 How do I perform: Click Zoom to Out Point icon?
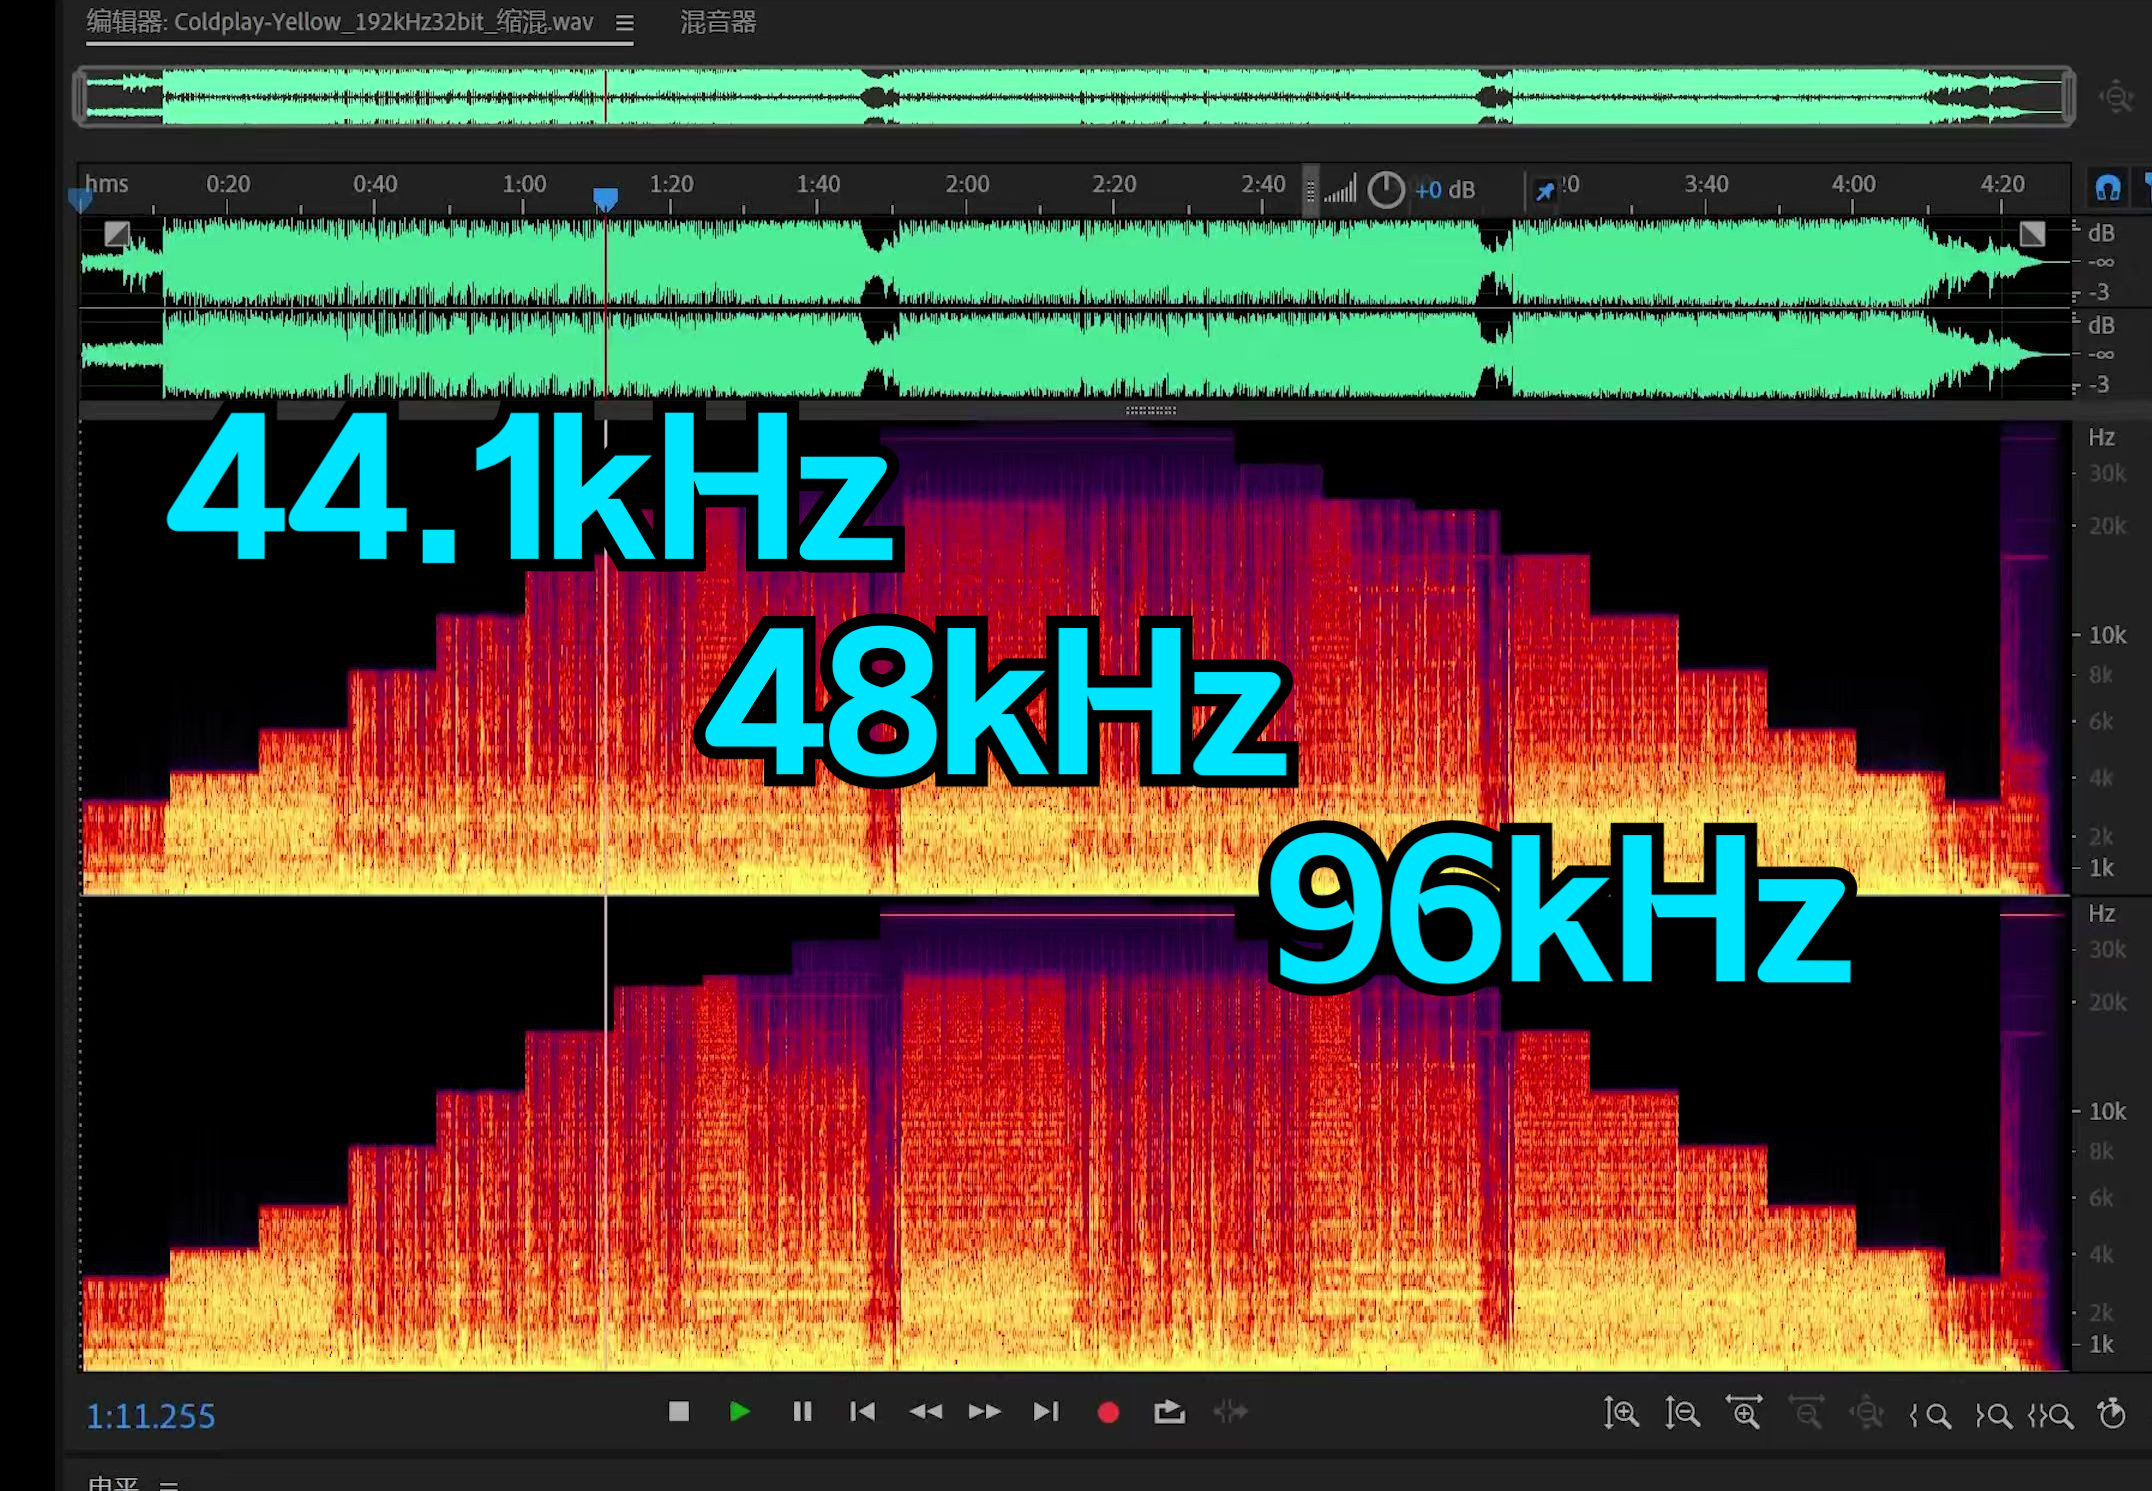[1993, 1415]
